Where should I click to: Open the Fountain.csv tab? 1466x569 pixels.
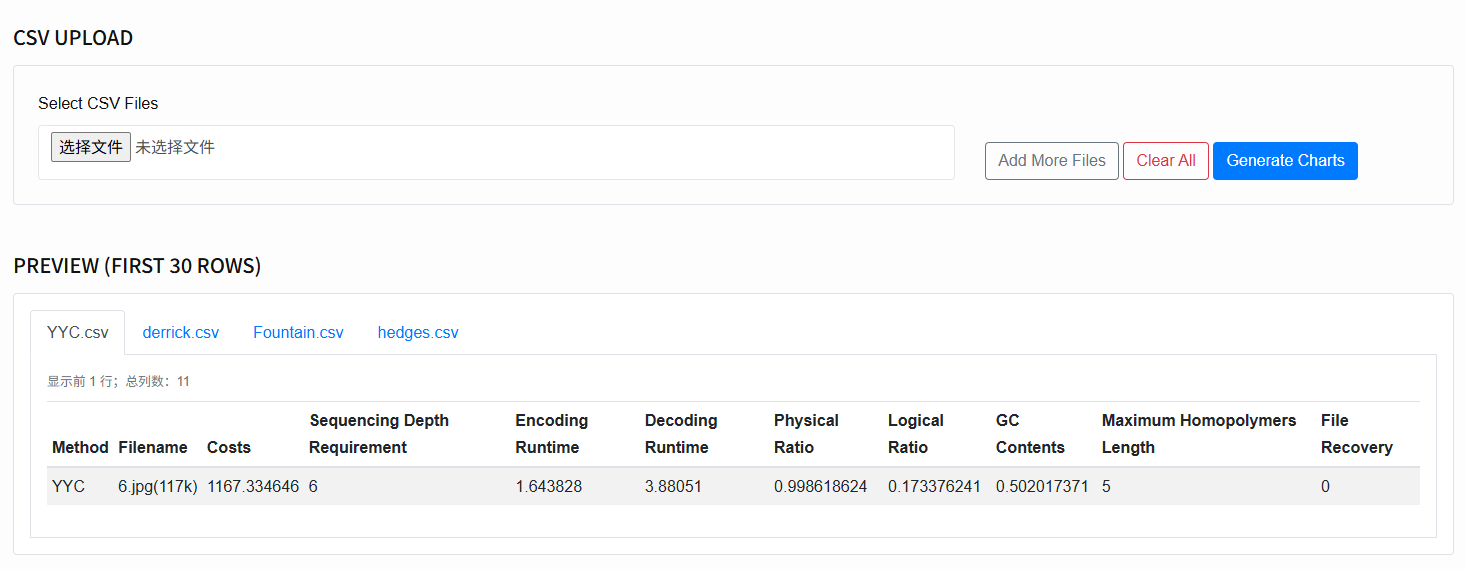(x=298, y=333)
